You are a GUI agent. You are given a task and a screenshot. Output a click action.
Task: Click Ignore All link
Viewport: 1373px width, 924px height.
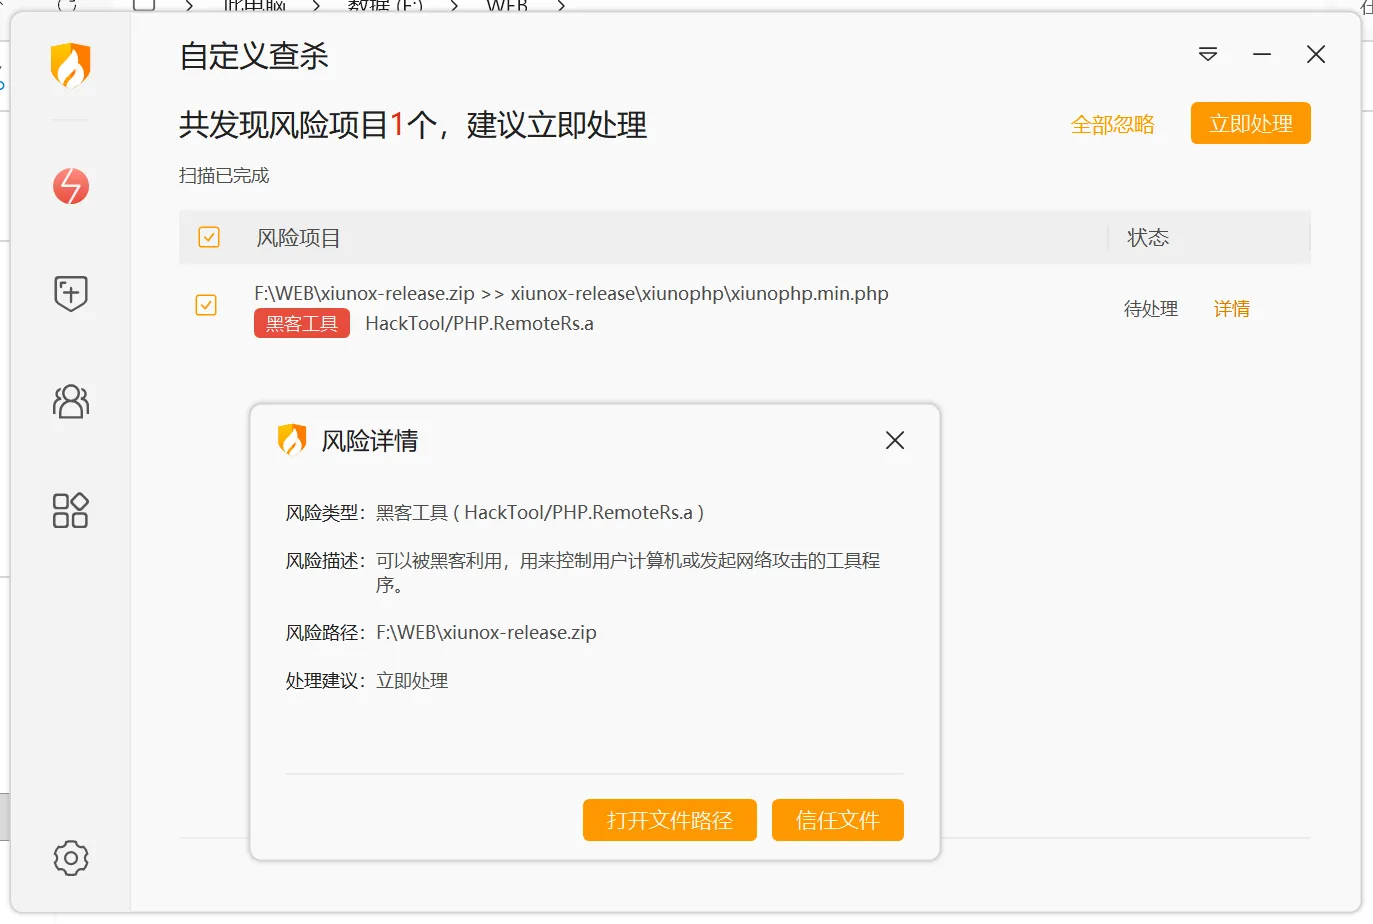tap(1112, 125)
